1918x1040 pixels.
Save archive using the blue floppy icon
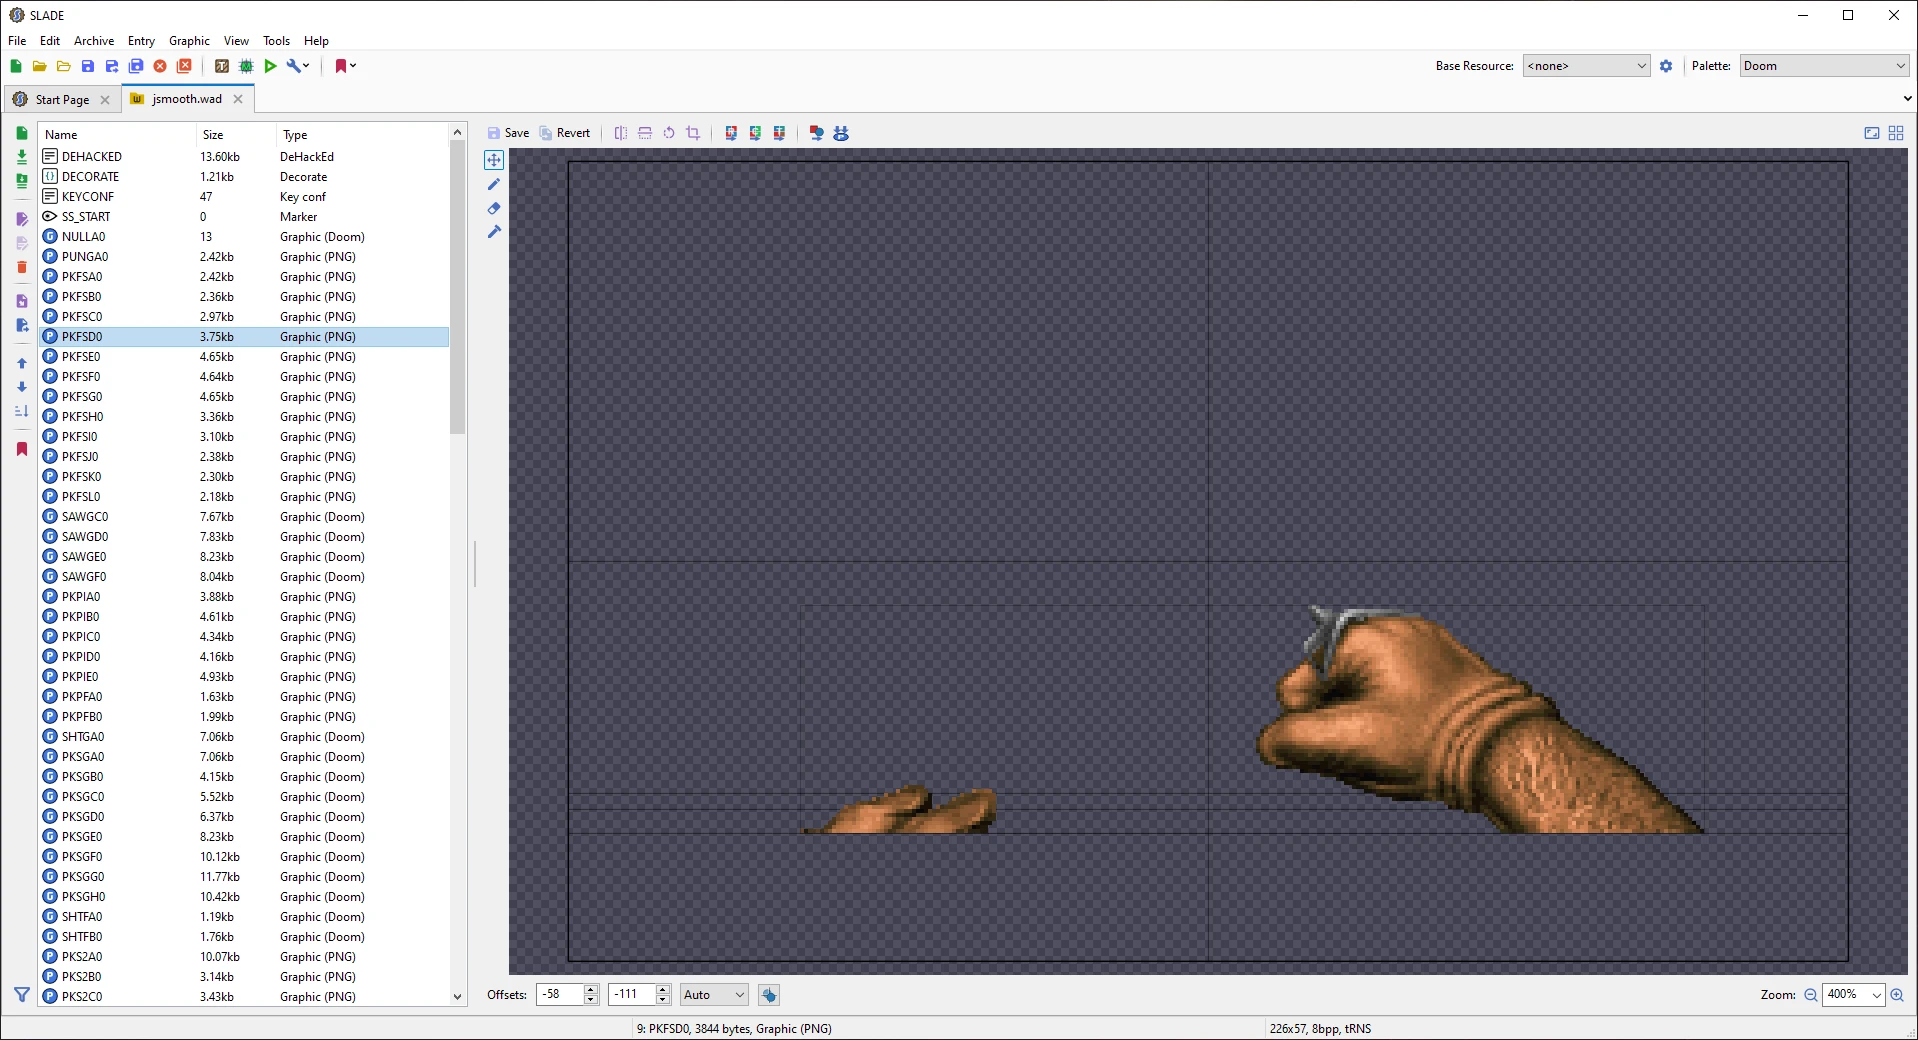tap(88, 66)
